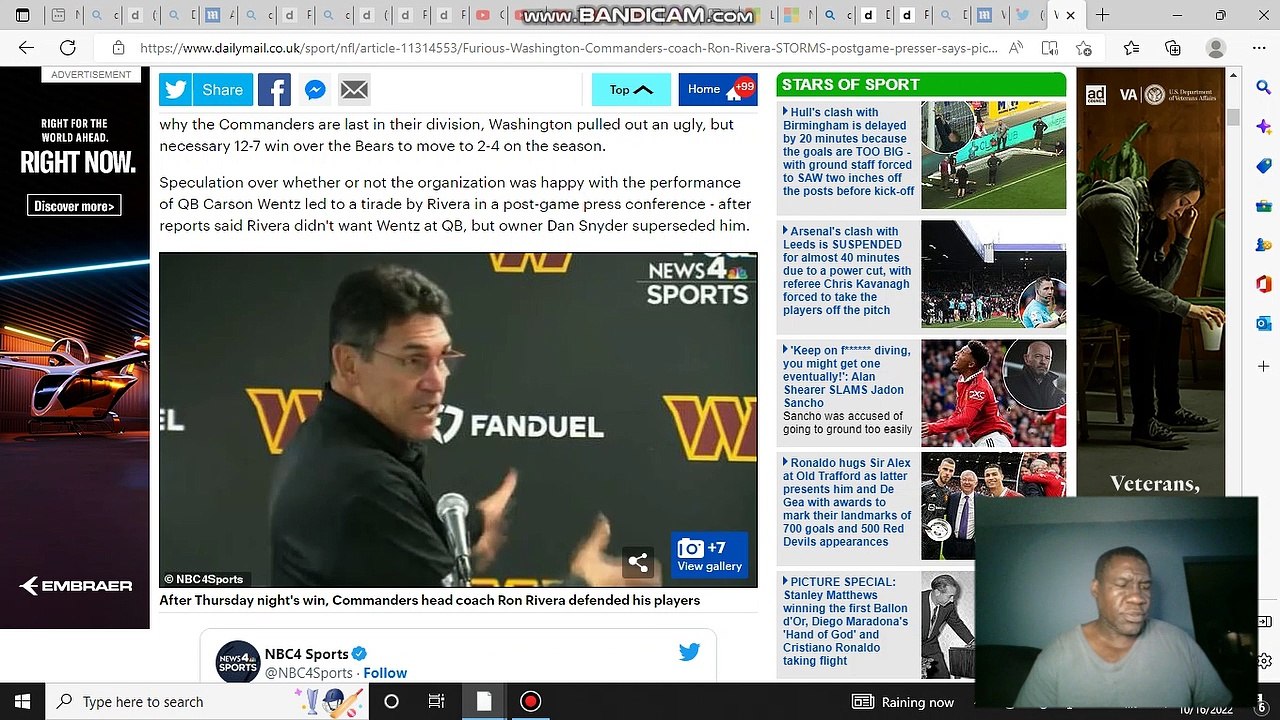Open Immersive reader icon
Viewport: 1280px width, 720px height.
(x=1049, y=48)
